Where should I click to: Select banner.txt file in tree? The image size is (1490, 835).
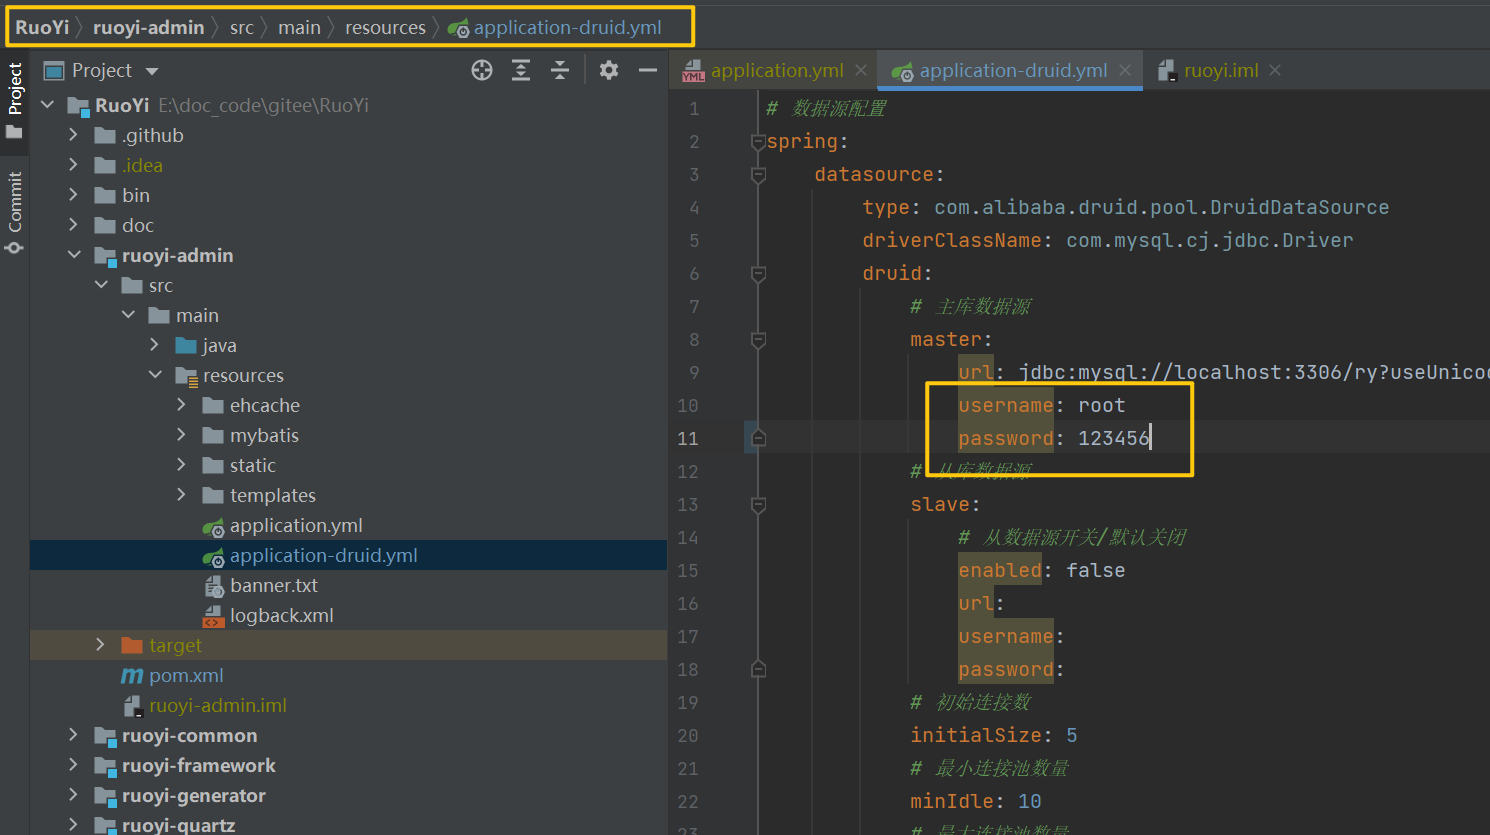tap(348, 585)
